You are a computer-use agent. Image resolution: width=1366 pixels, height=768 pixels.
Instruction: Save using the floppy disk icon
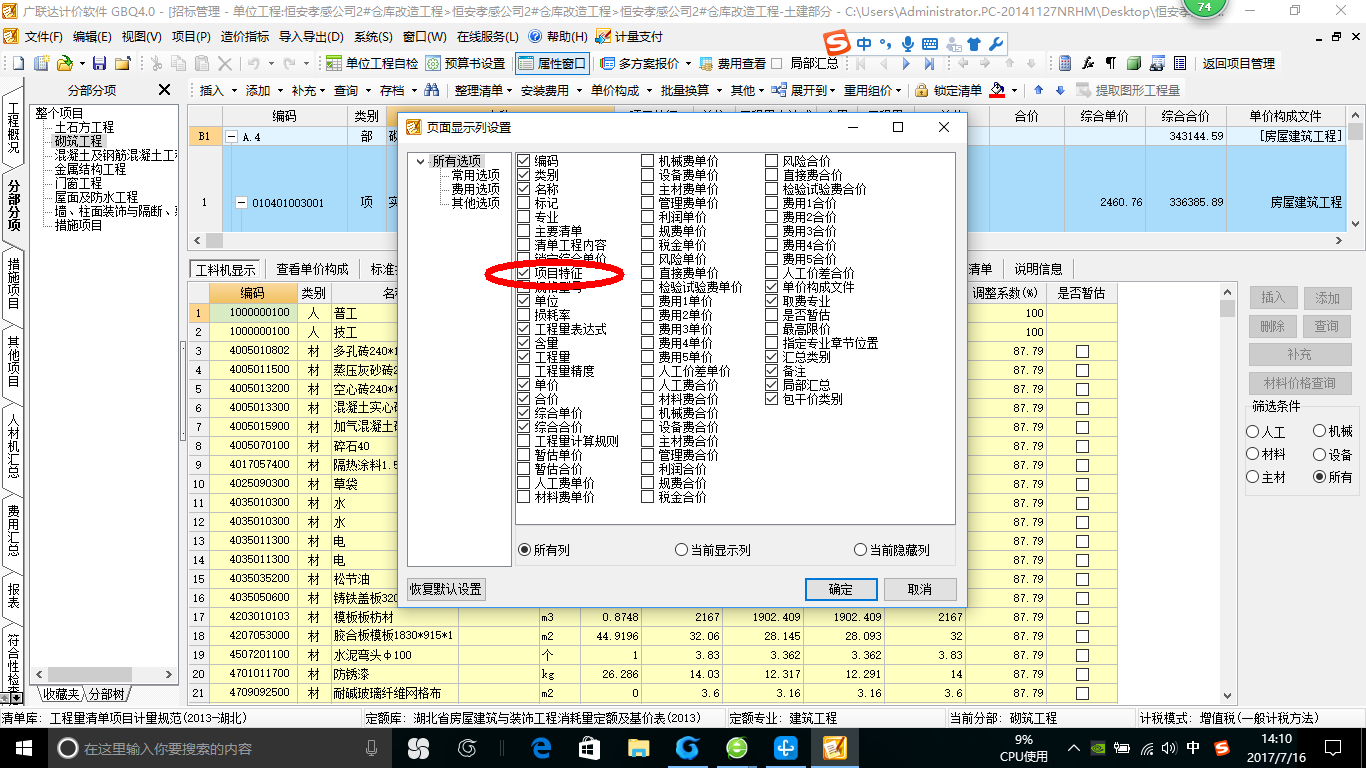coord(101,63)
